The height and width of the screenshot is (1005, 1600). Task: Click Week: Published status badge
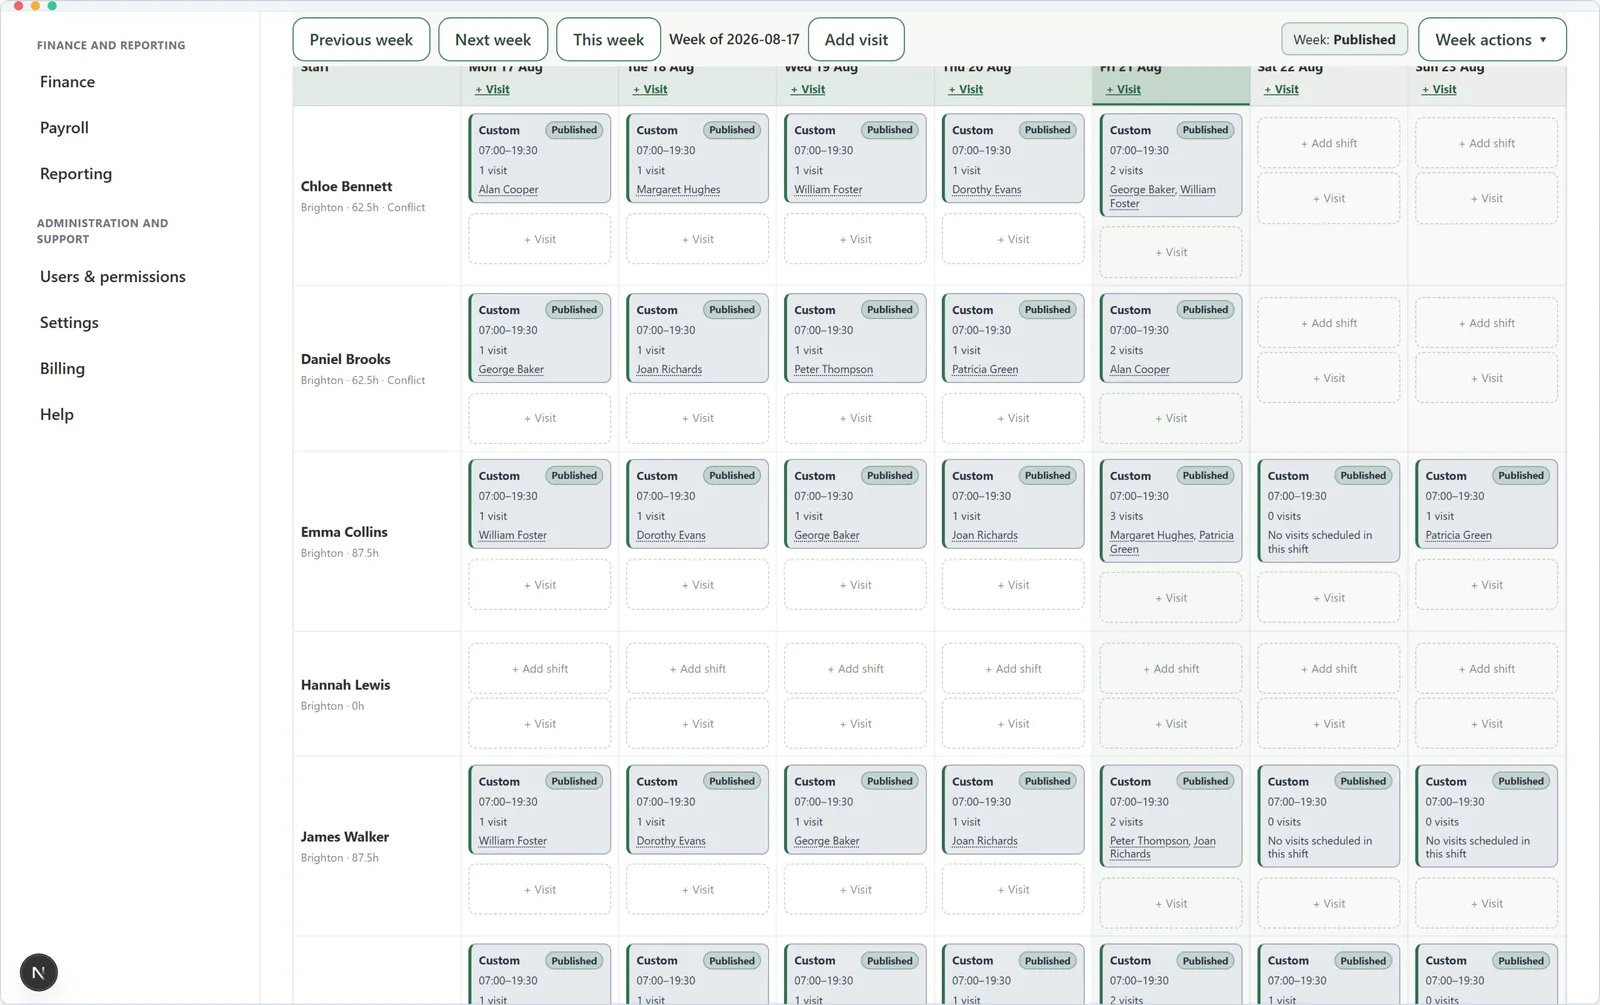tap(1344, 40)
